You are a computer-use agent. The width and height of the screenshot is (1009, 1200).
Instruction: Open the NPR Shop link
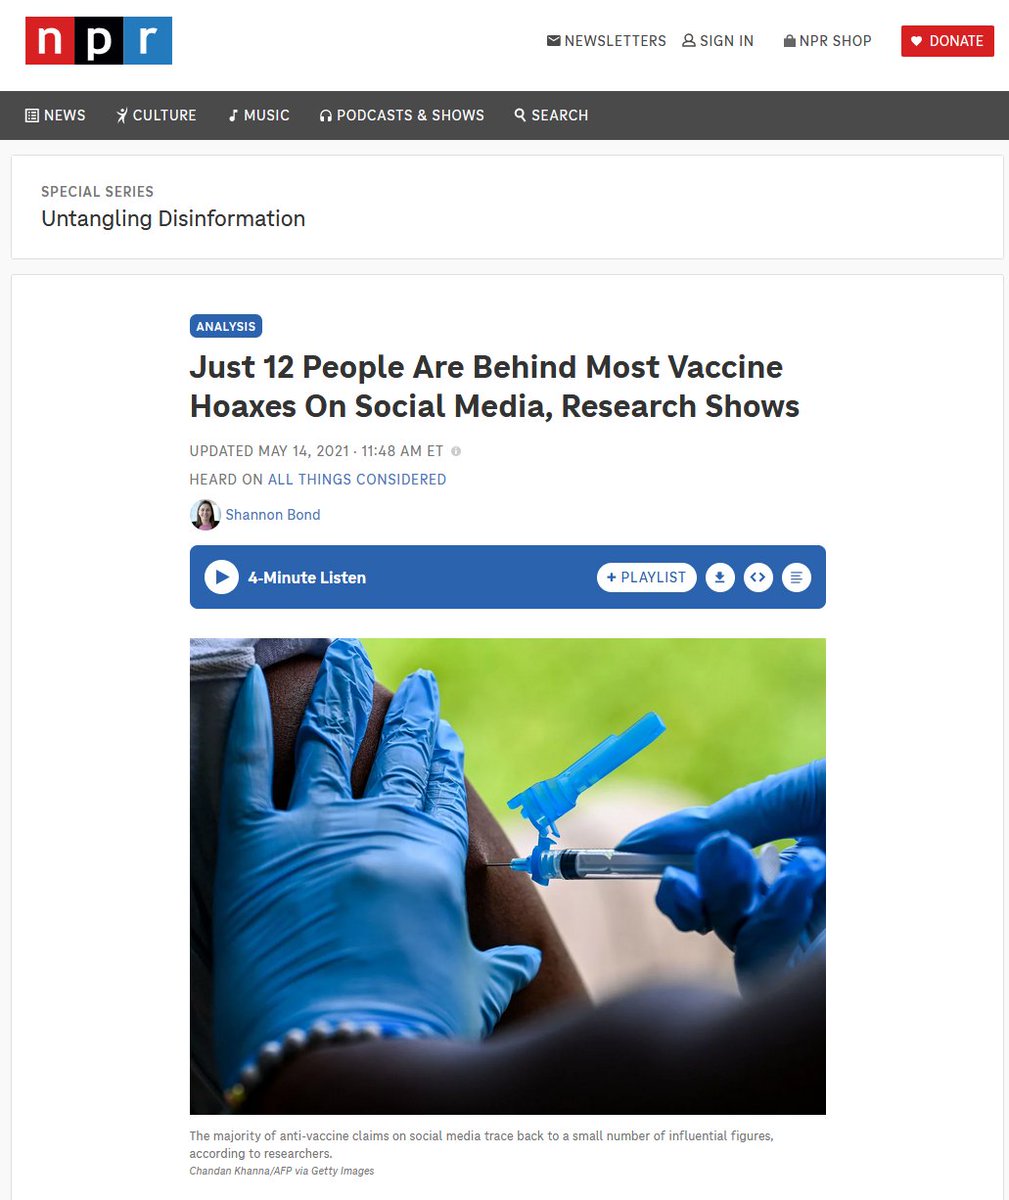[x=827, y=41]
